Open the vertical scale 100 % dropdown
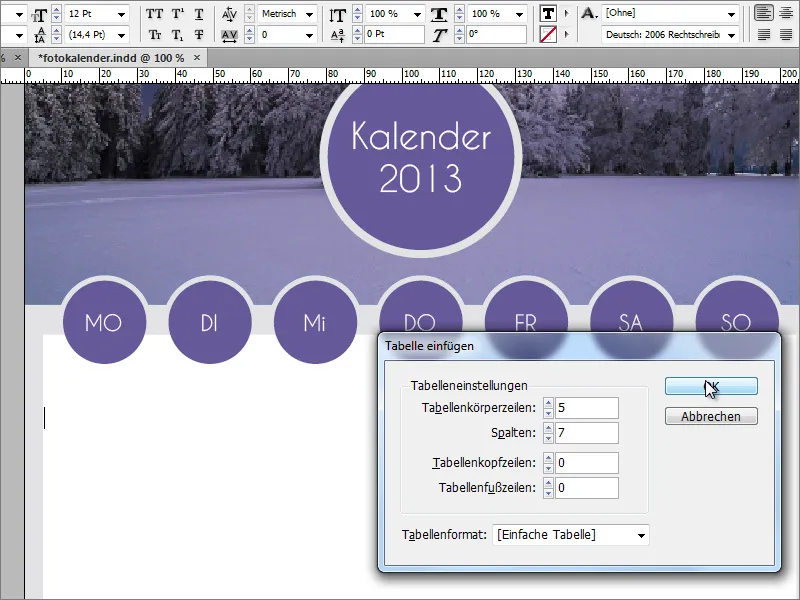The width and height of the screenshot is (800, 600). coord(417,14)
